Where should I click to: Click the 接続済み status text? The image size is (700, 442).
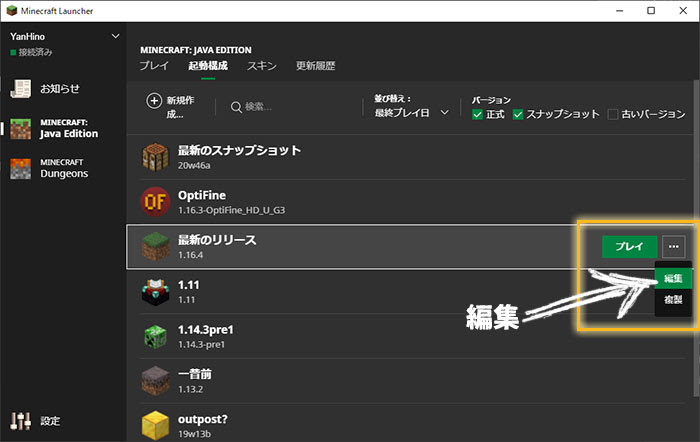click(x=35, y=52)
